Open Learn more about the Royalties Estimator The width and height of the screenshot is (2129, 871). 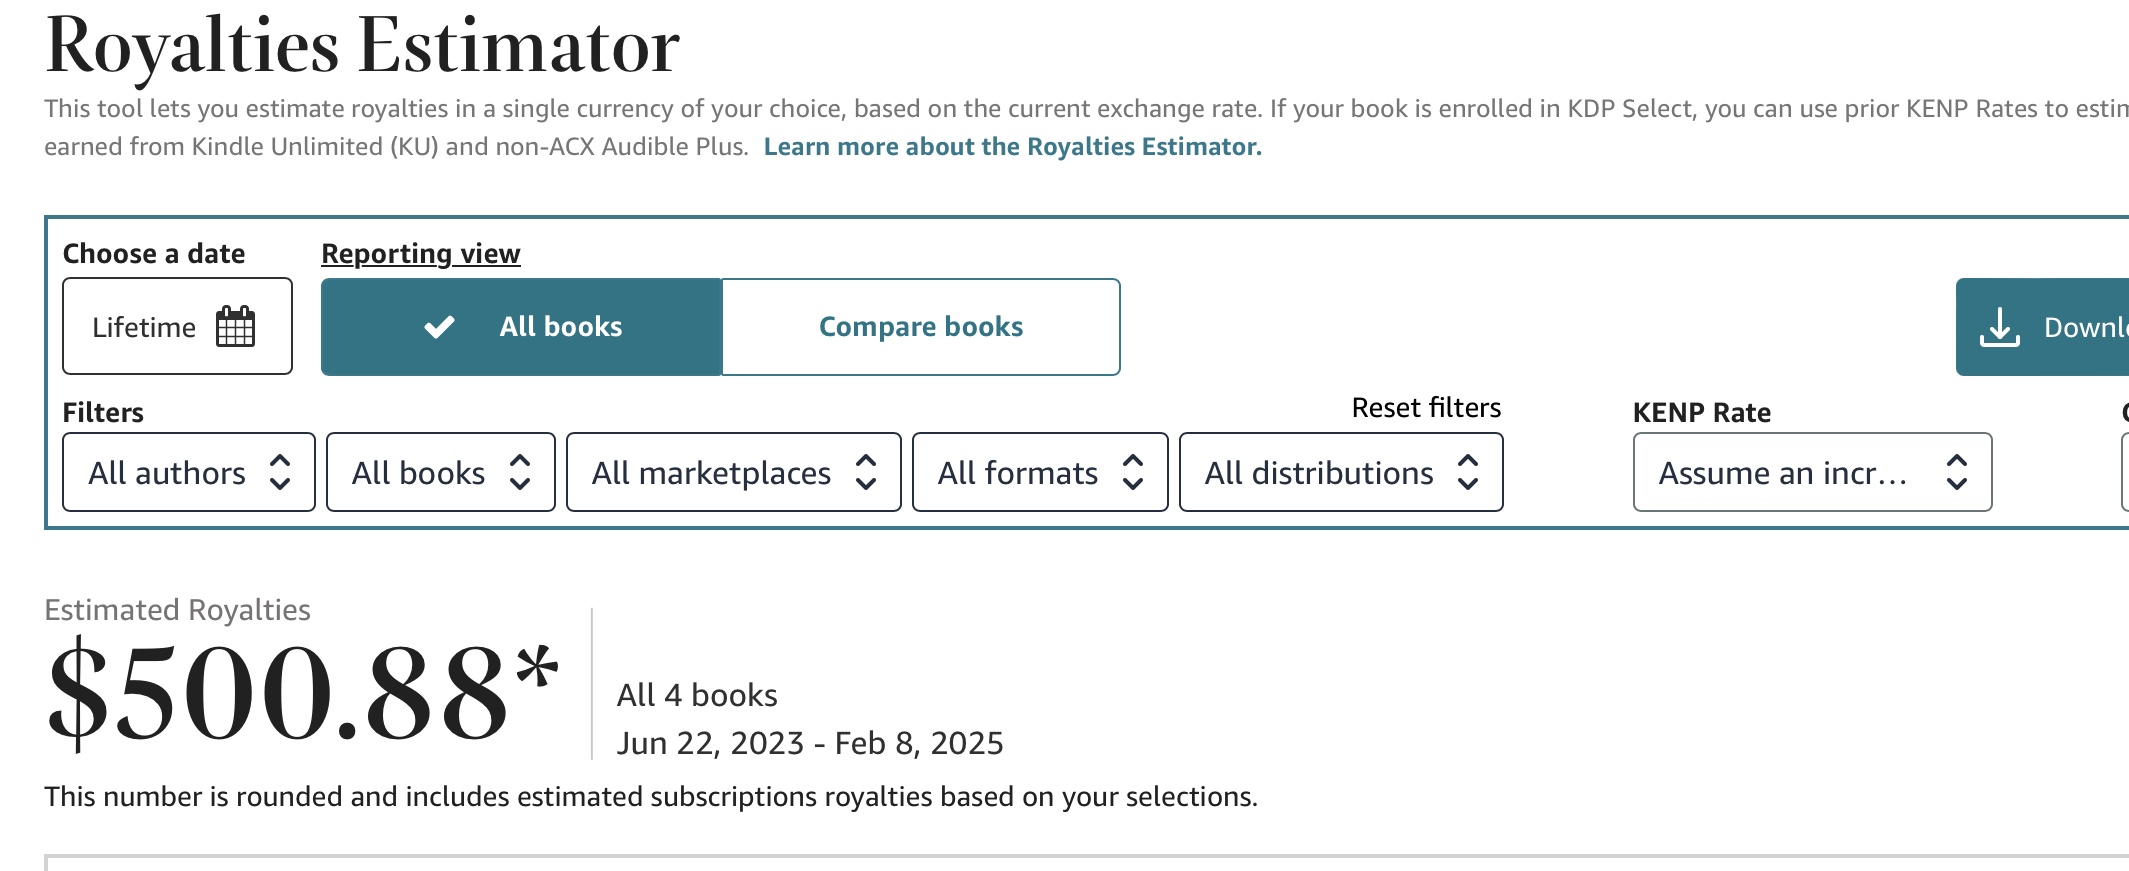(x=1012, y=147)
